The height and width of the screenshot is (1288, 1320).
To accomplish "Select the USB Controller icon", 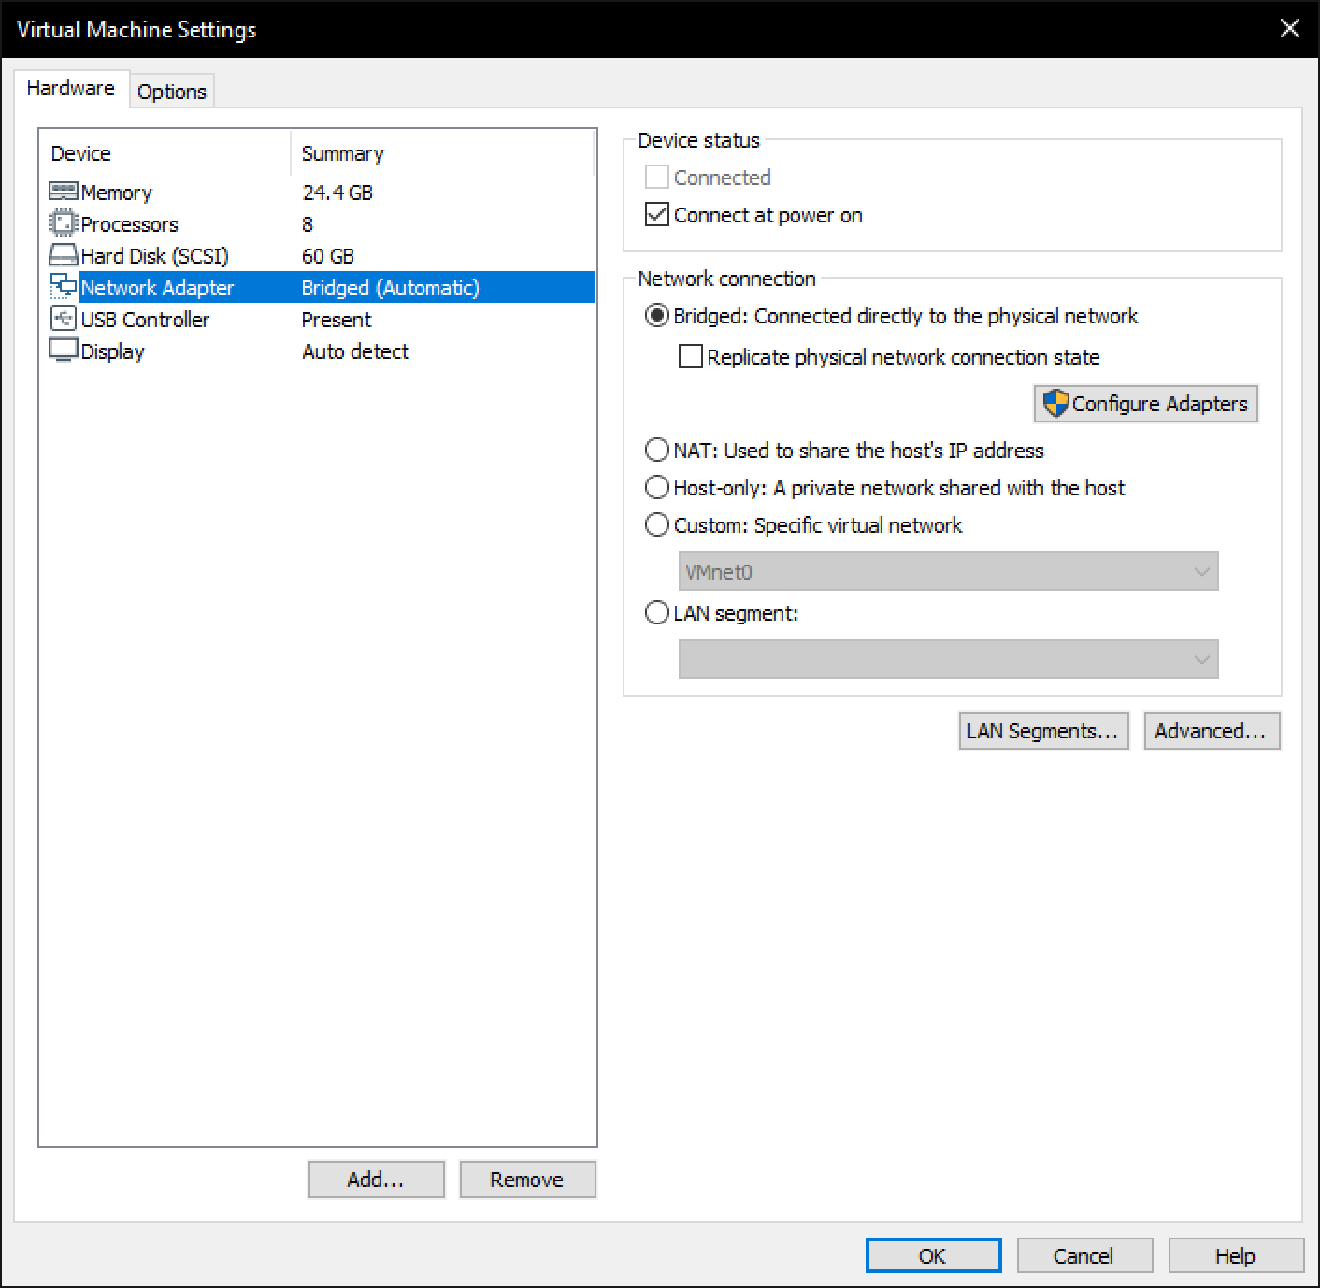I will click(63, 319).
